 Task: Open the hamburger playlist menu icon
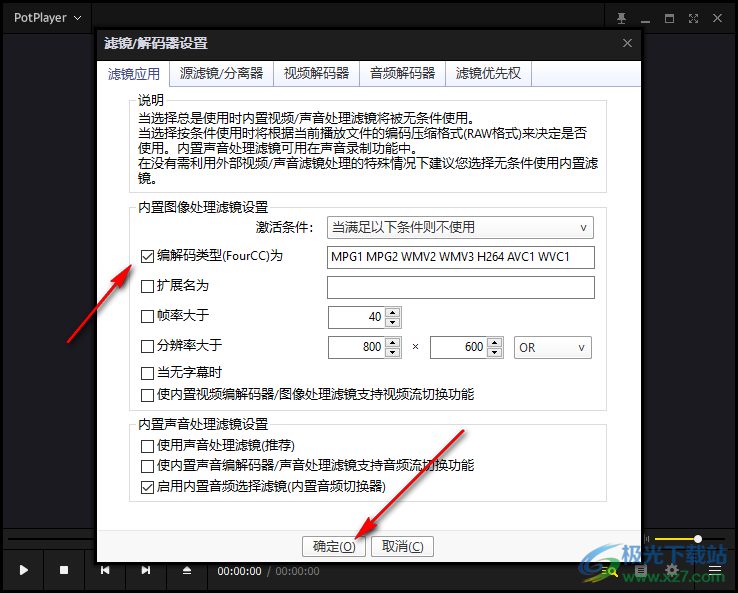715,571
